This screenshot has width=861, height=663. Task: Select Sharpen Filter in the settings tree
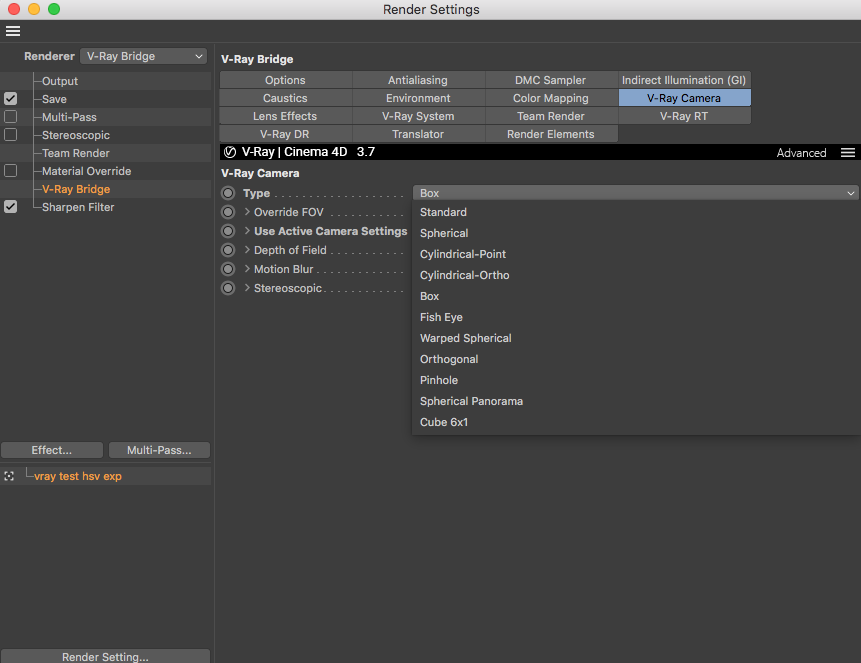(78, 207)
